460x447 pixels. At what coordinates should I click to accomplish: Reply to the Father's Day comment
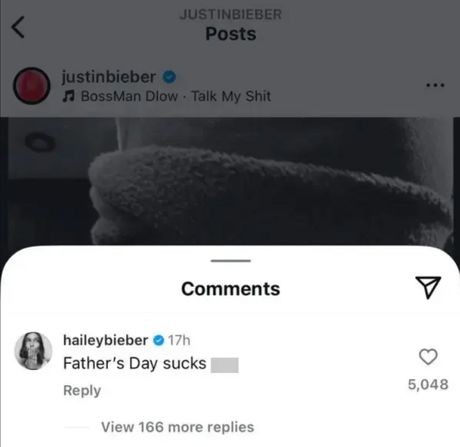click(82, 391)
